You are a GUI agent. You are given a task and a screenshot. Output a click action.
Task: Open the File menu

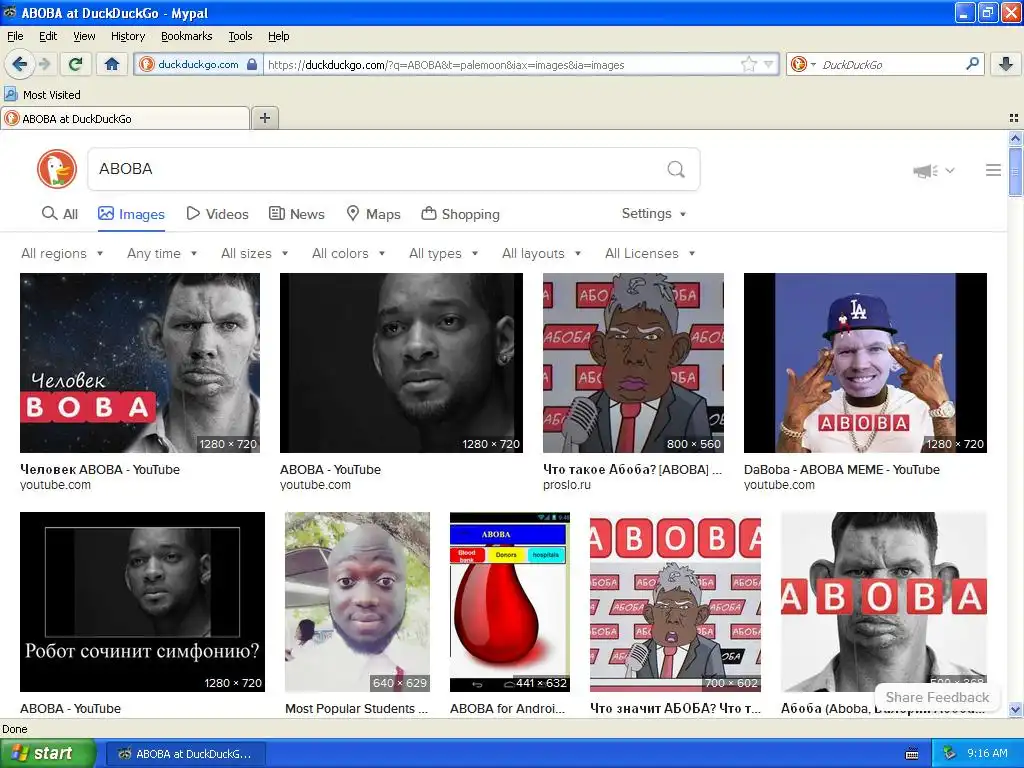click(x=15, y=36)
